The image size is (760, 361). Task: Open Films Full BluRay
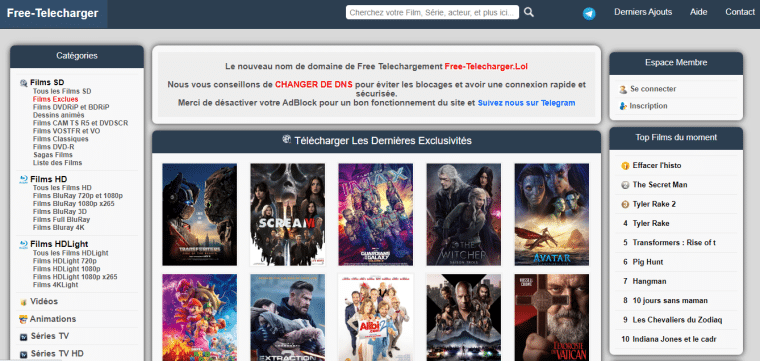point(62,220)
